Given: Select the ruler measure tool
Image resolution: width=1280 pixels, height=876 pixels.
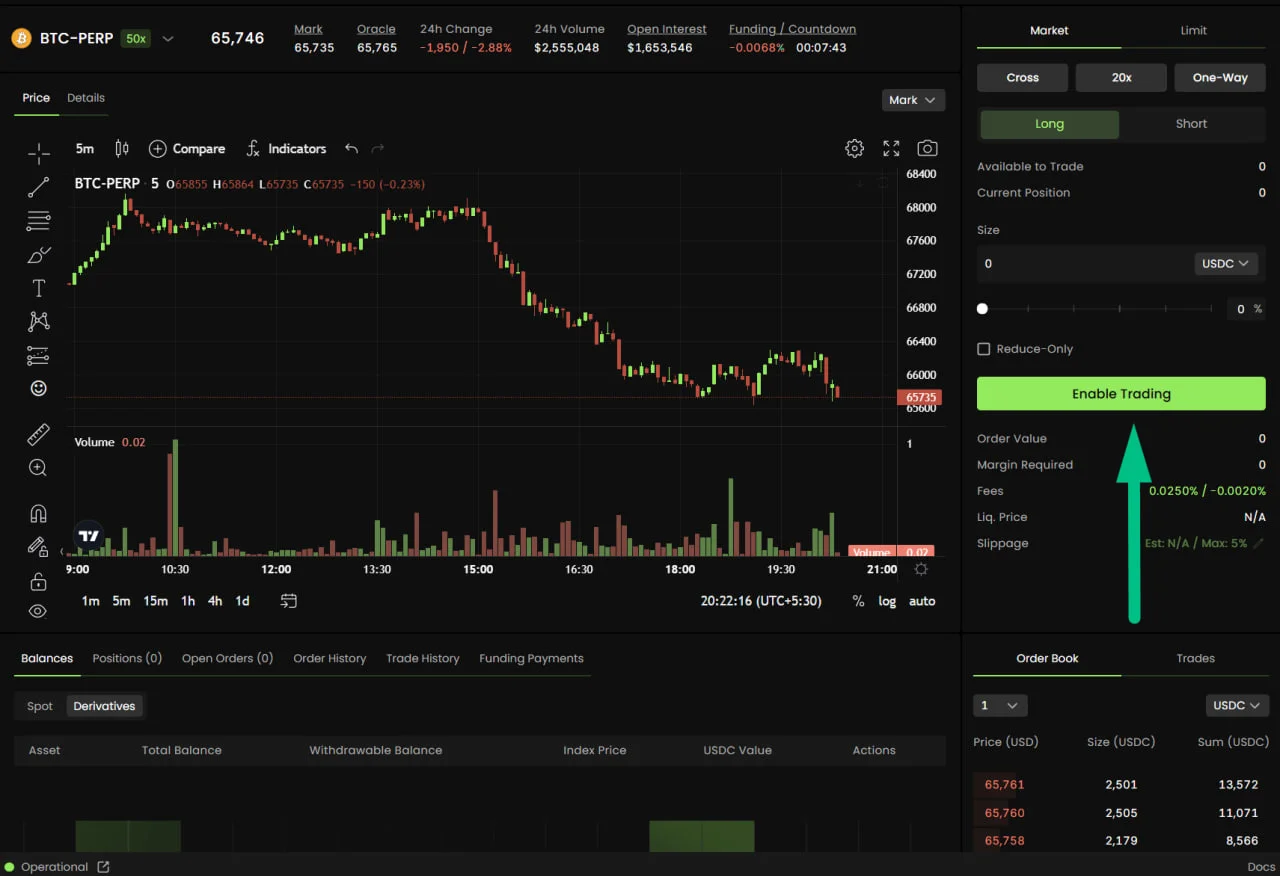Looking at the screenshot, I should (x=38, y=434).
